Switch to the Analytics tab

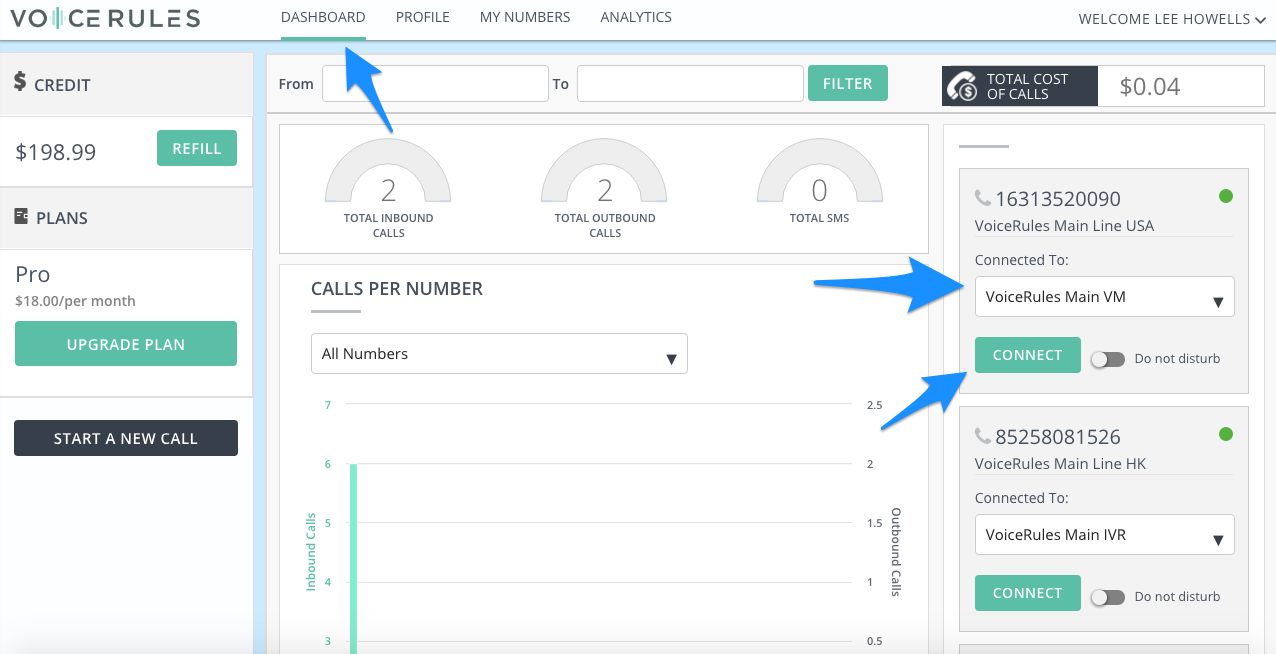(636, 17)
